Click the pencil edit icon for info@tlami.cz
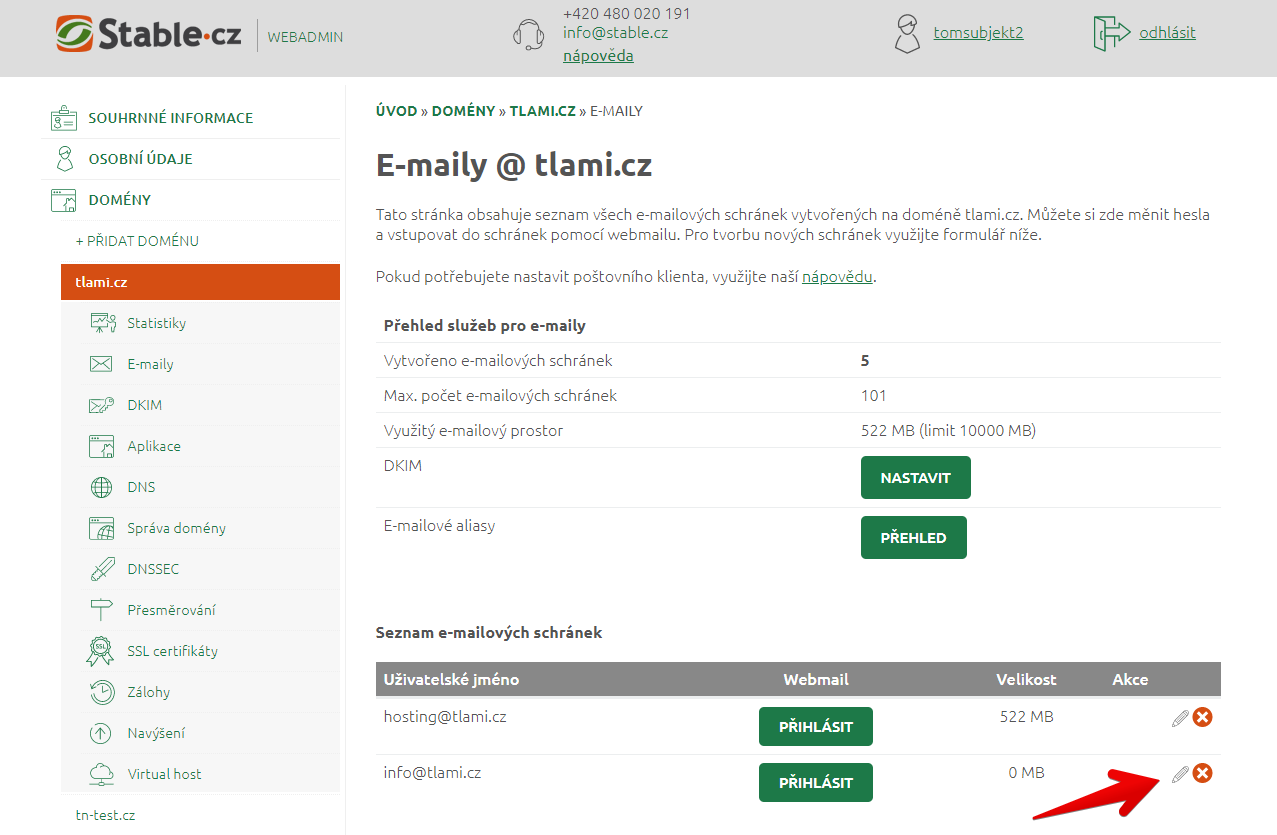 [x=1180, y=773]
